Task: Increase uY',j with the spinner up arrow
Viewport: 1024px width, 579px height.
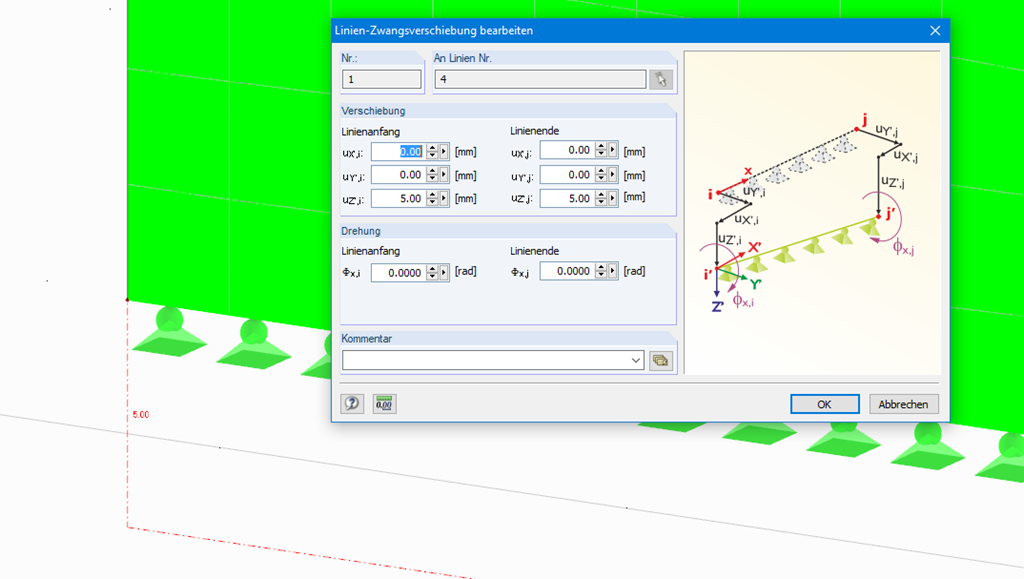Action: pos(601,171)
